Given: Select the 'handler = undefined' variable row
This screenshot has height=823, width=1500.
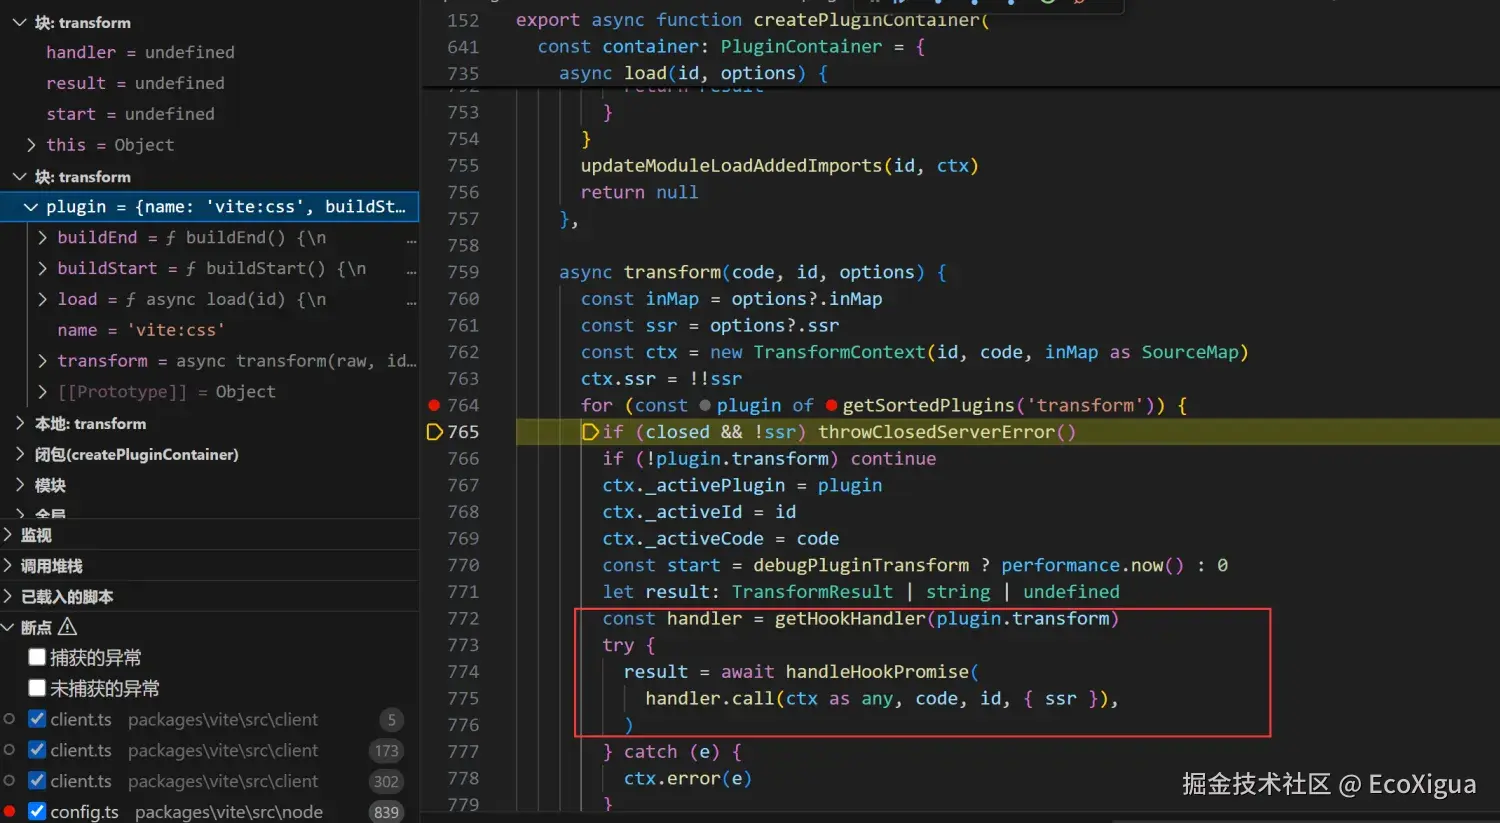Looking at the screenshot, I should click(209, 52).
